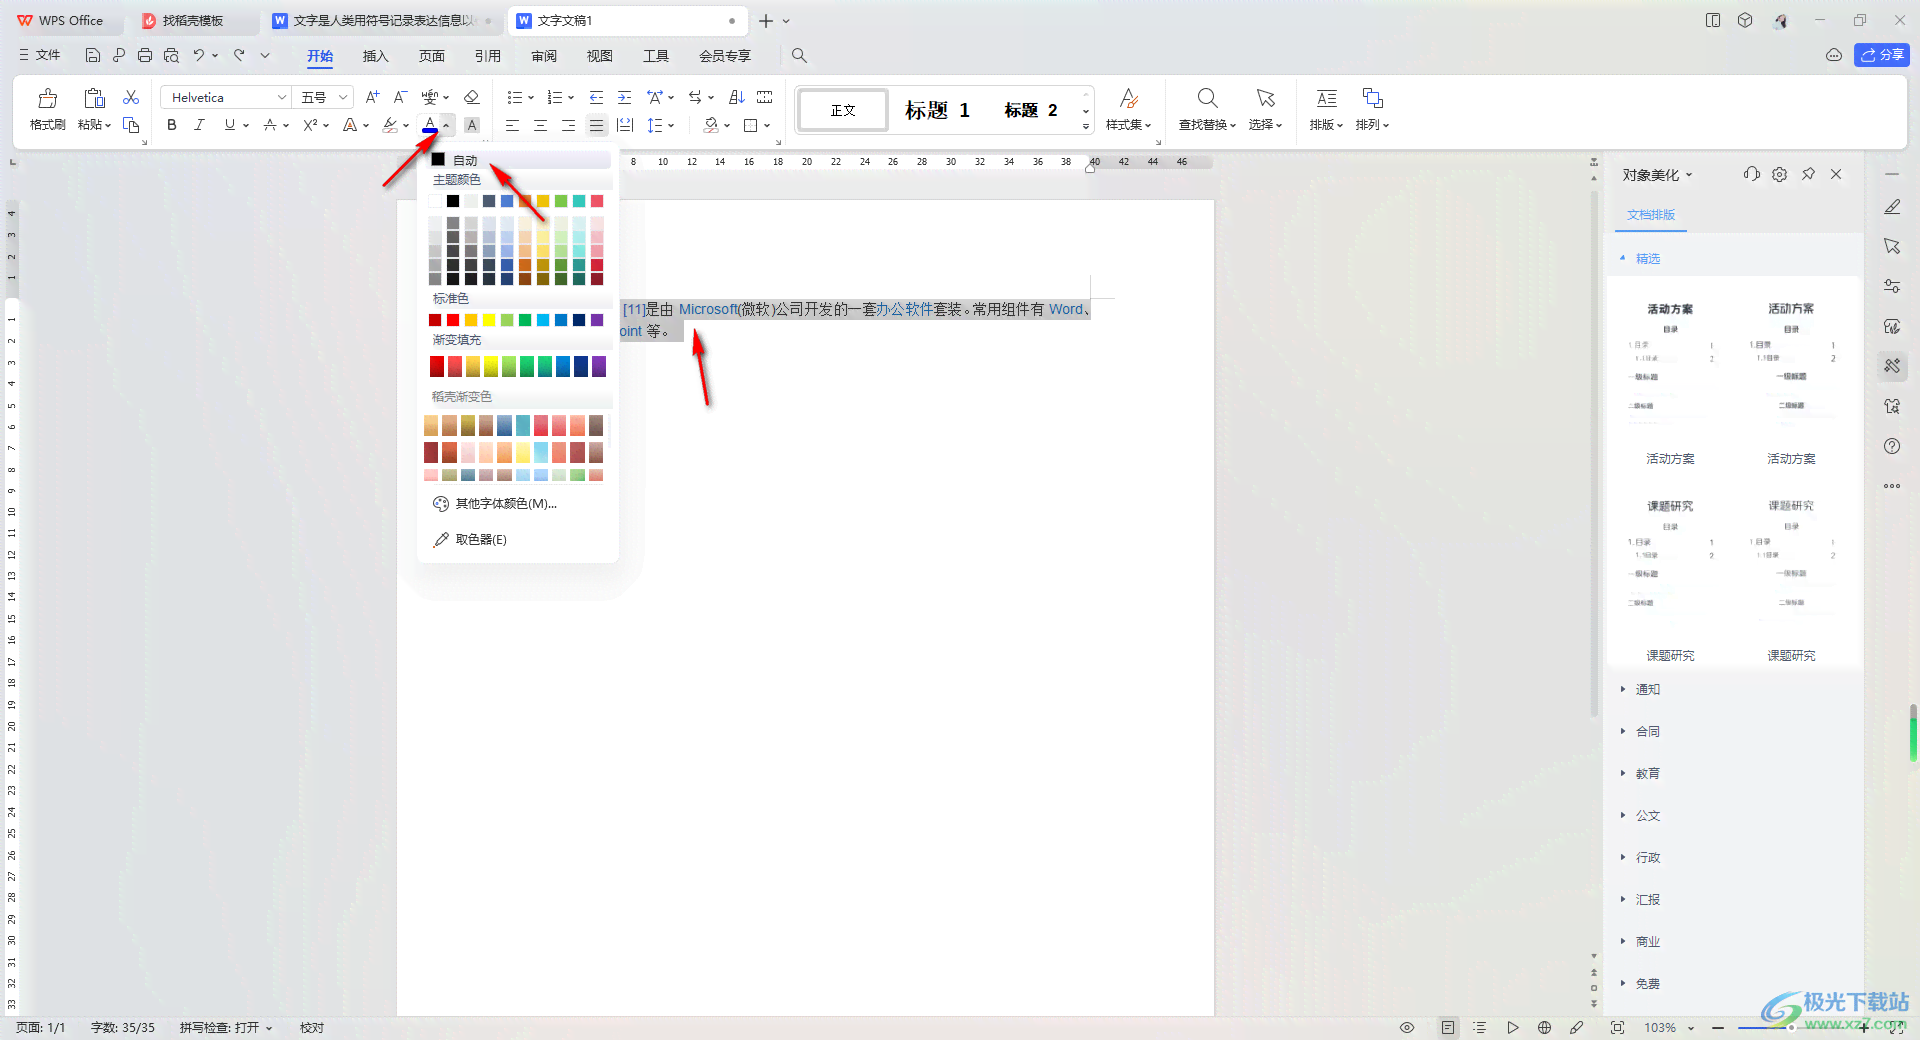Toggle page view mode icon in status bar
The height and width of the screenshot is (1040, 1920).
tap(1448, 1027)
